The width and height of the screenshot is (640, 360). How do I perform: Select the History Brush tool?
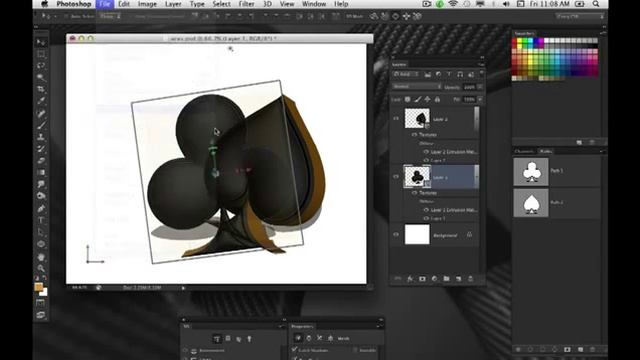click(x=41, y=149)
